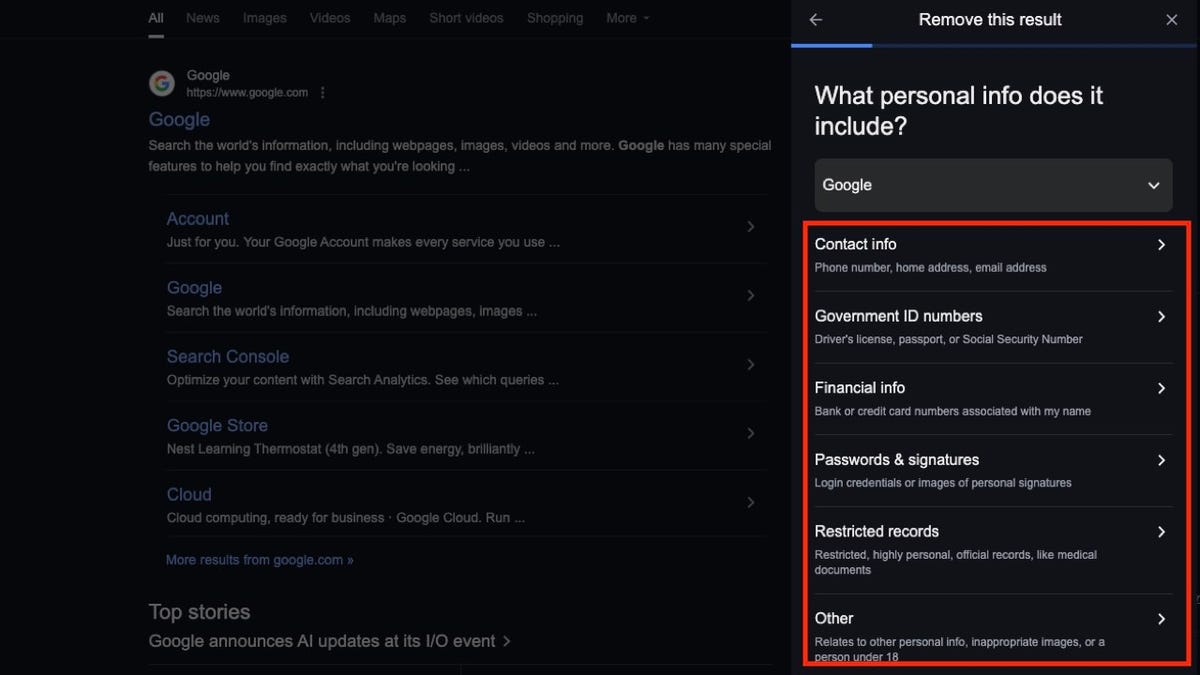Select the Contact info option
Viewport: 1200px width, 675px height.
(990, 255)
